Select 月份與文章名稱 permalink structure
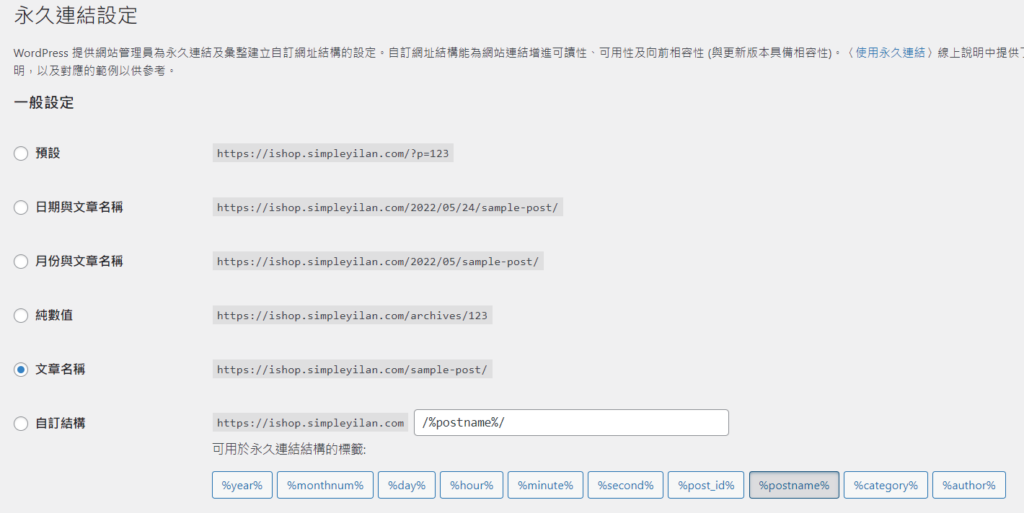This screenshot has width=1024, height=513. (21, 261)
